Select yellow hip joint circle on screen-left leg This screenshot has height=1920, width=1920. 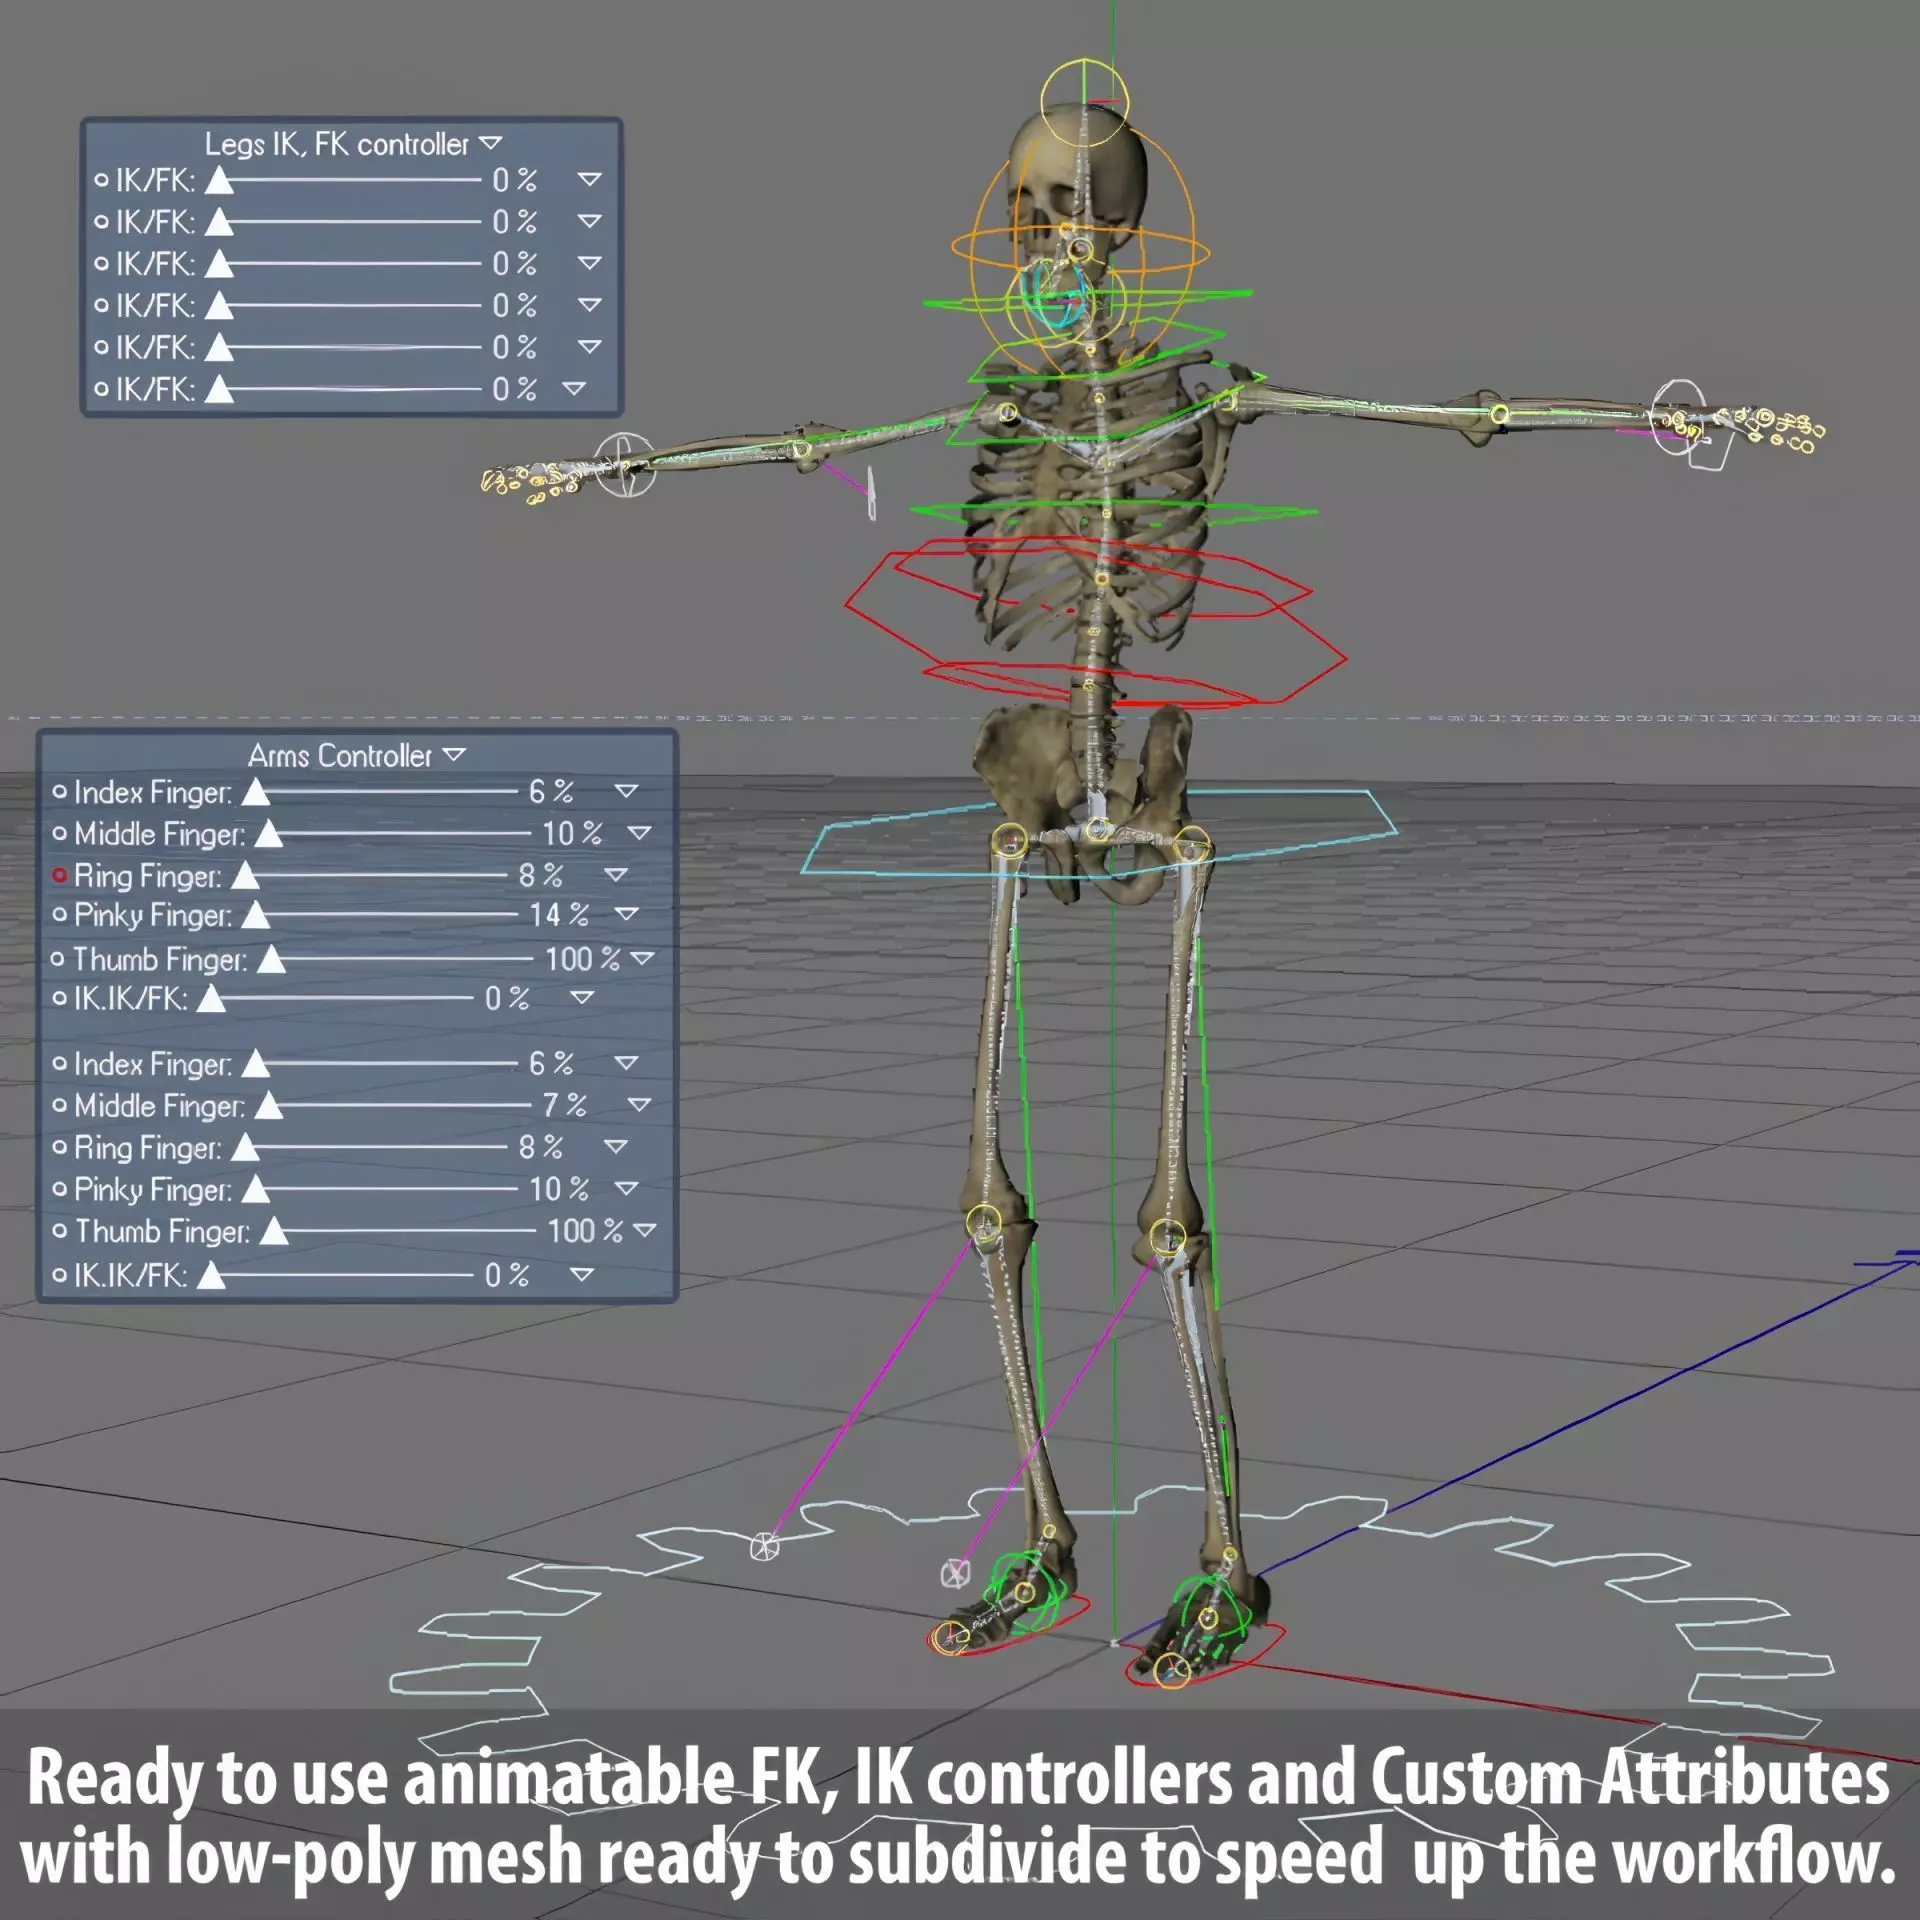1010,842
